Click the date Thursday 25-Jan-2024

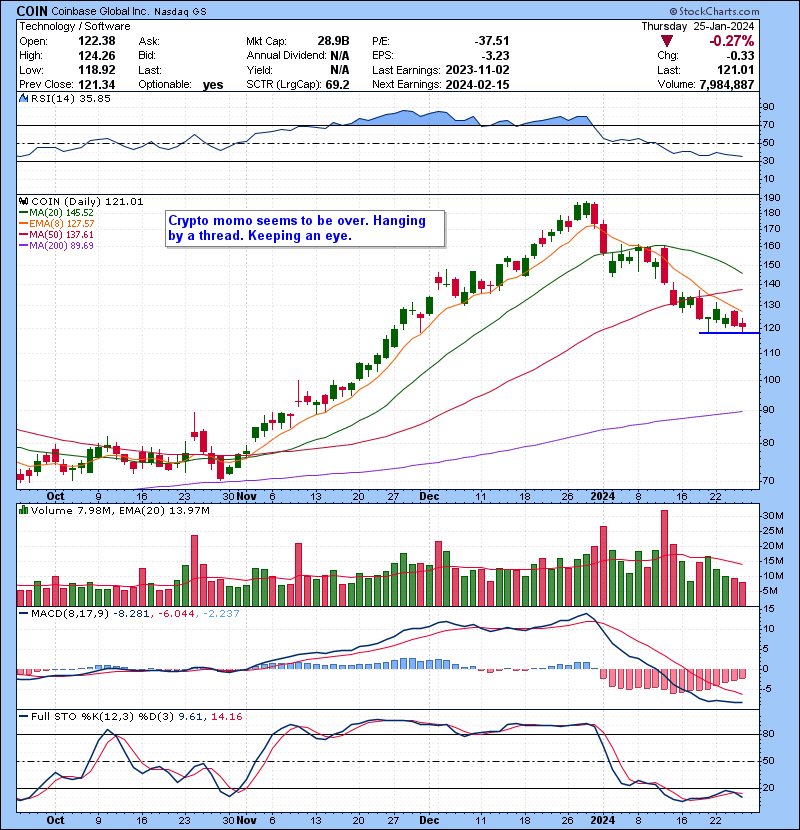[x=697, y=26]
